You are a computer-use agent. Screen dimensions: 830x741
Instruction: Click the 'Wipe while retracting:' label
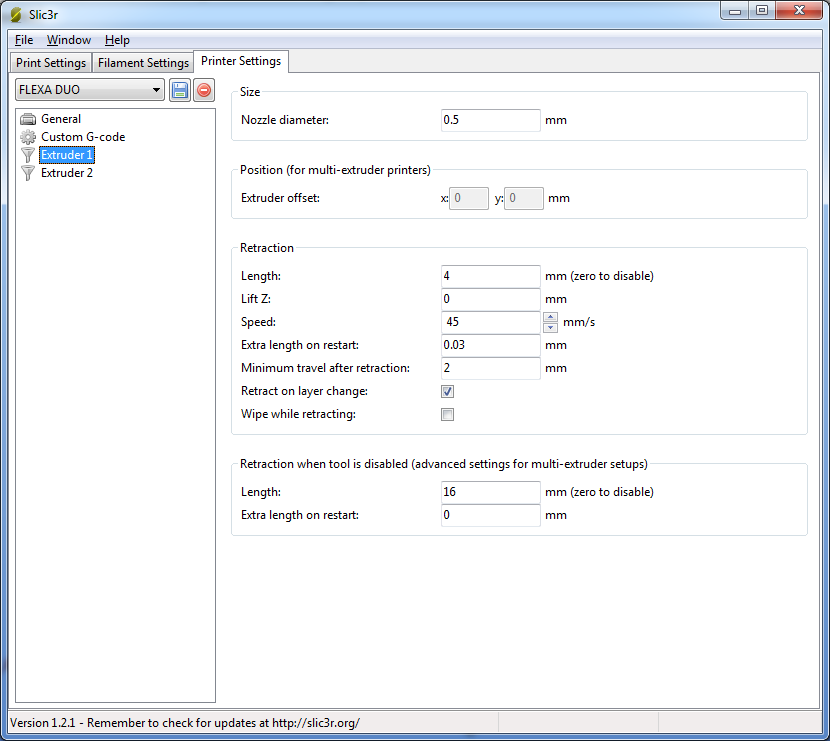coord(298,414)
